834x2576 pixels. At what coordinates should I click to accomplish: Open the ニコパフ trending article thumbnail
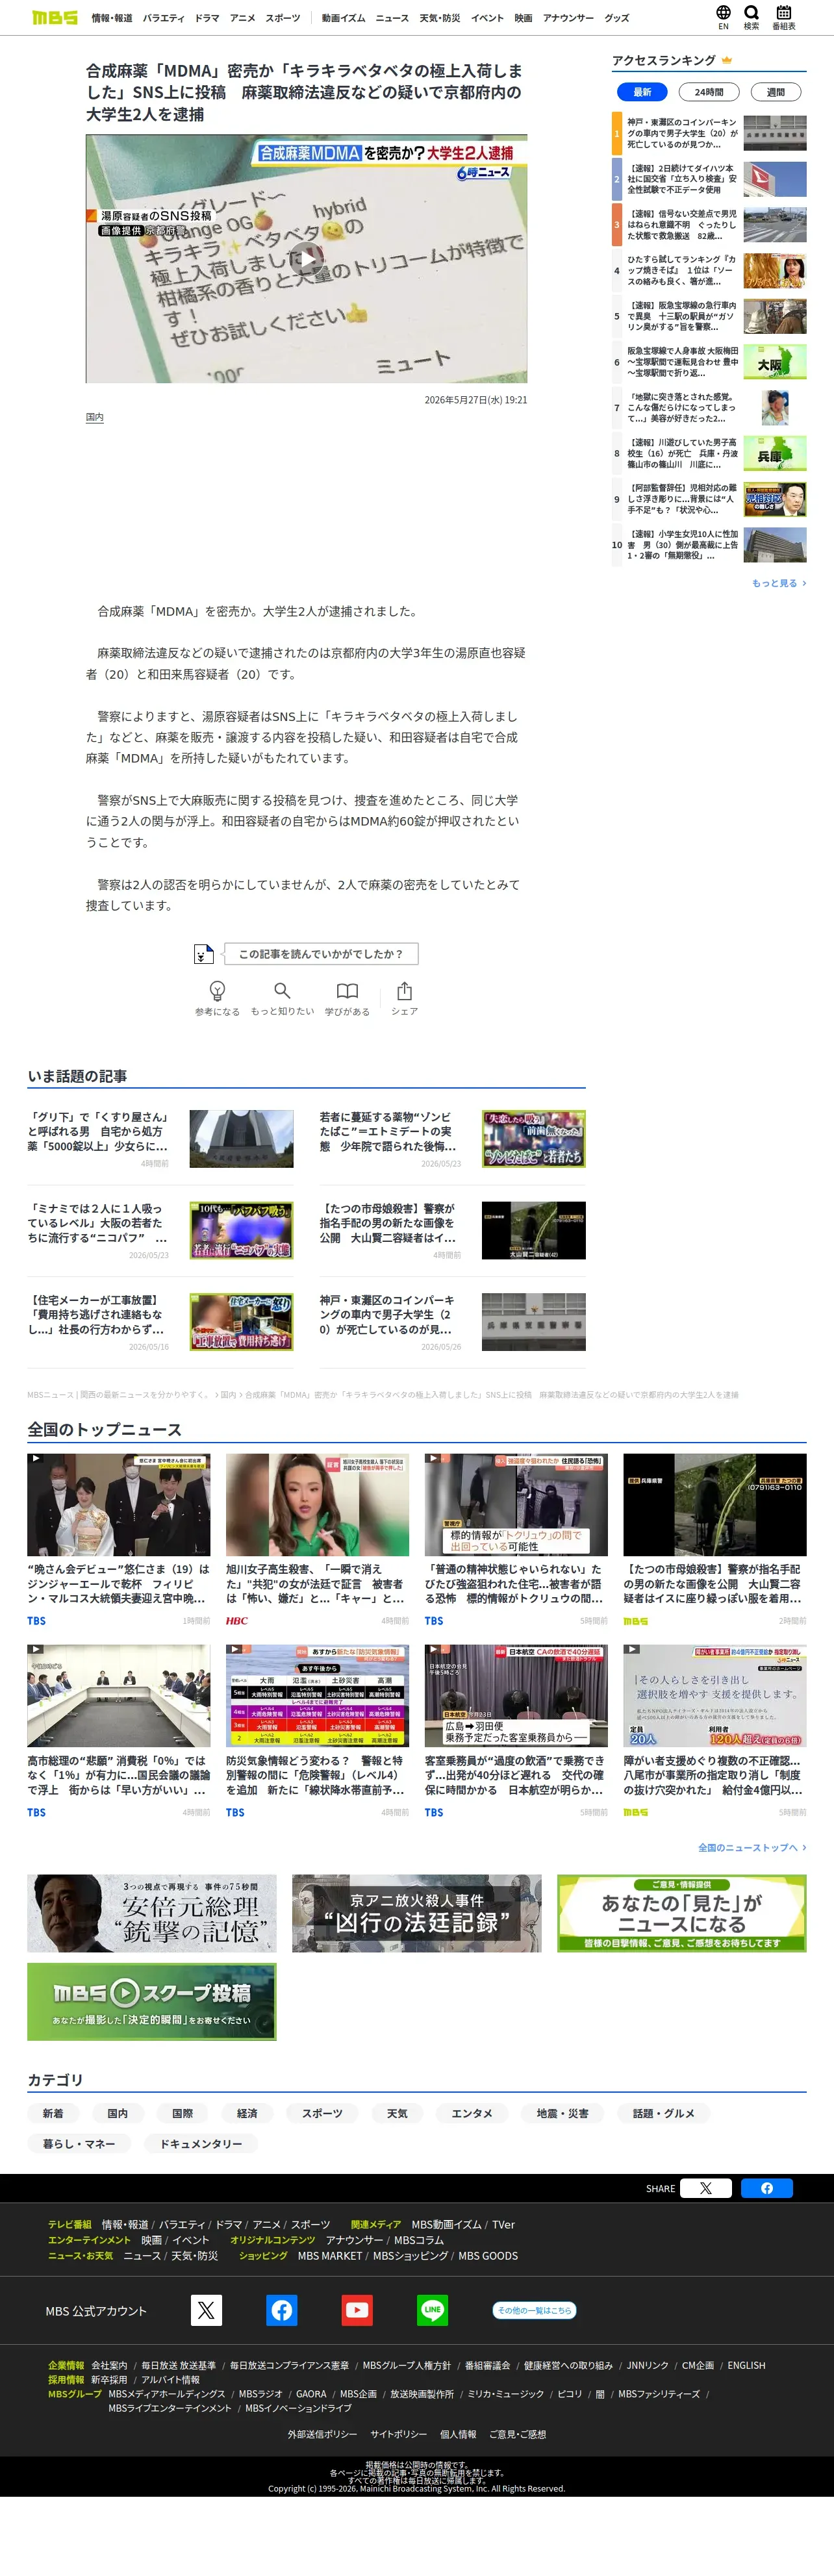(241, 1230)
